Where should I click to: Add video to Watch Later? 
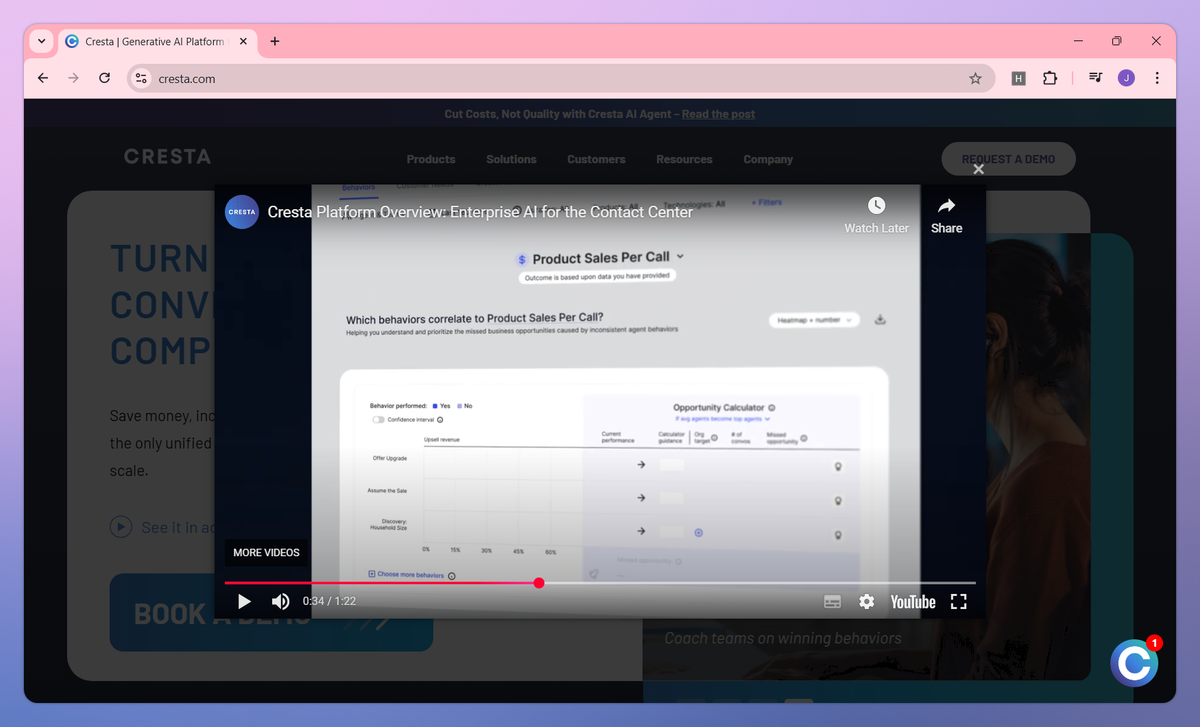point(877,214)
